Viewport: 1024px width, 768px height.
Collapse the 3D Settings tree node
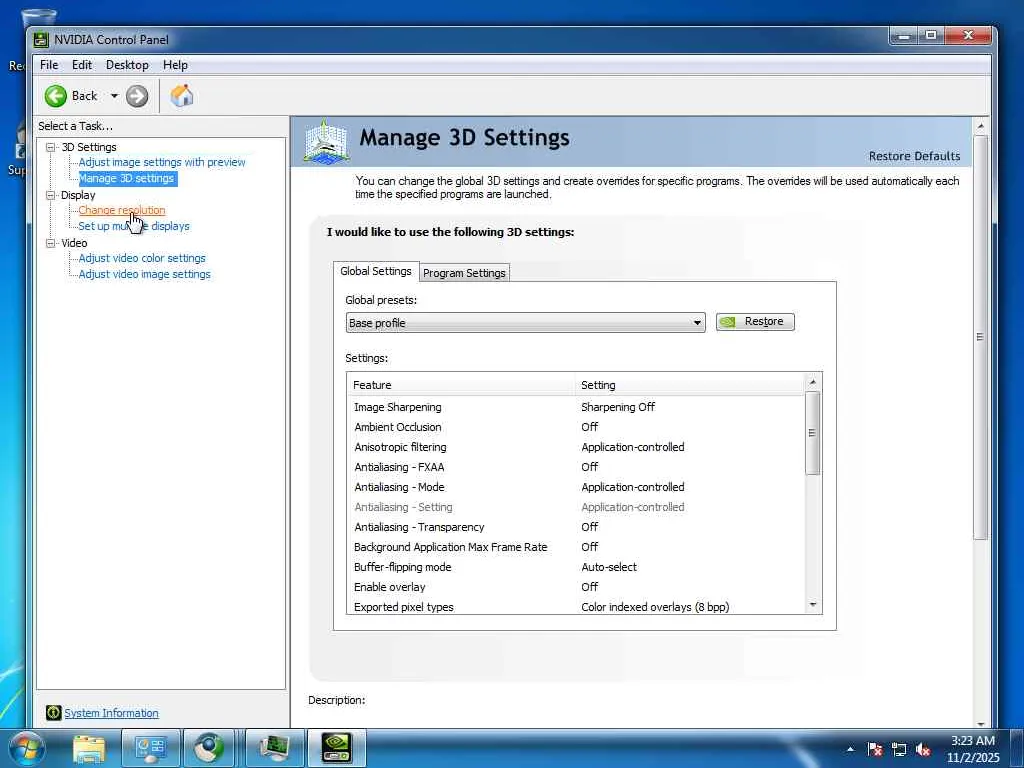tap(50, 147)
